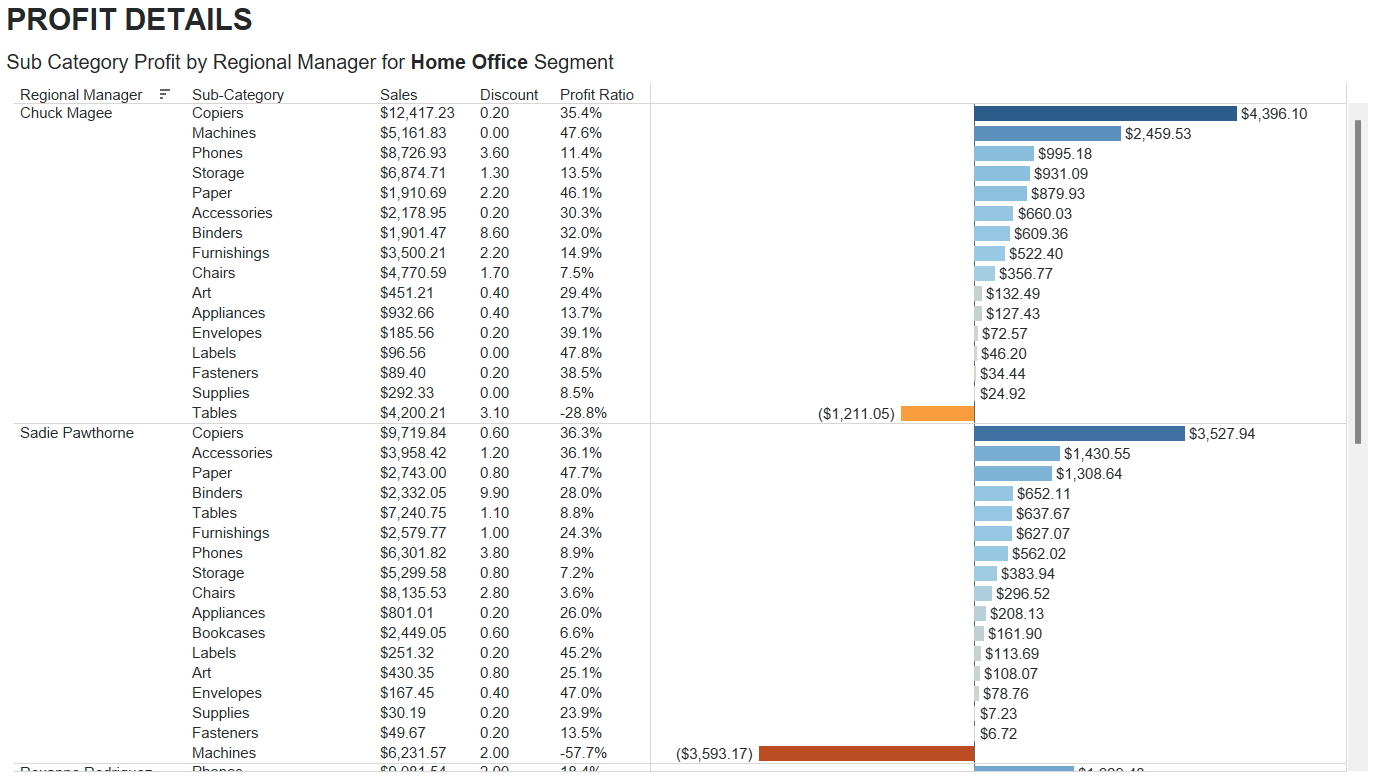Image resolution: width=1377 pixels, height=781 pixels.
Task: Click Chuck Magee's Machines profit bar
Action: tap(1047, 133)
